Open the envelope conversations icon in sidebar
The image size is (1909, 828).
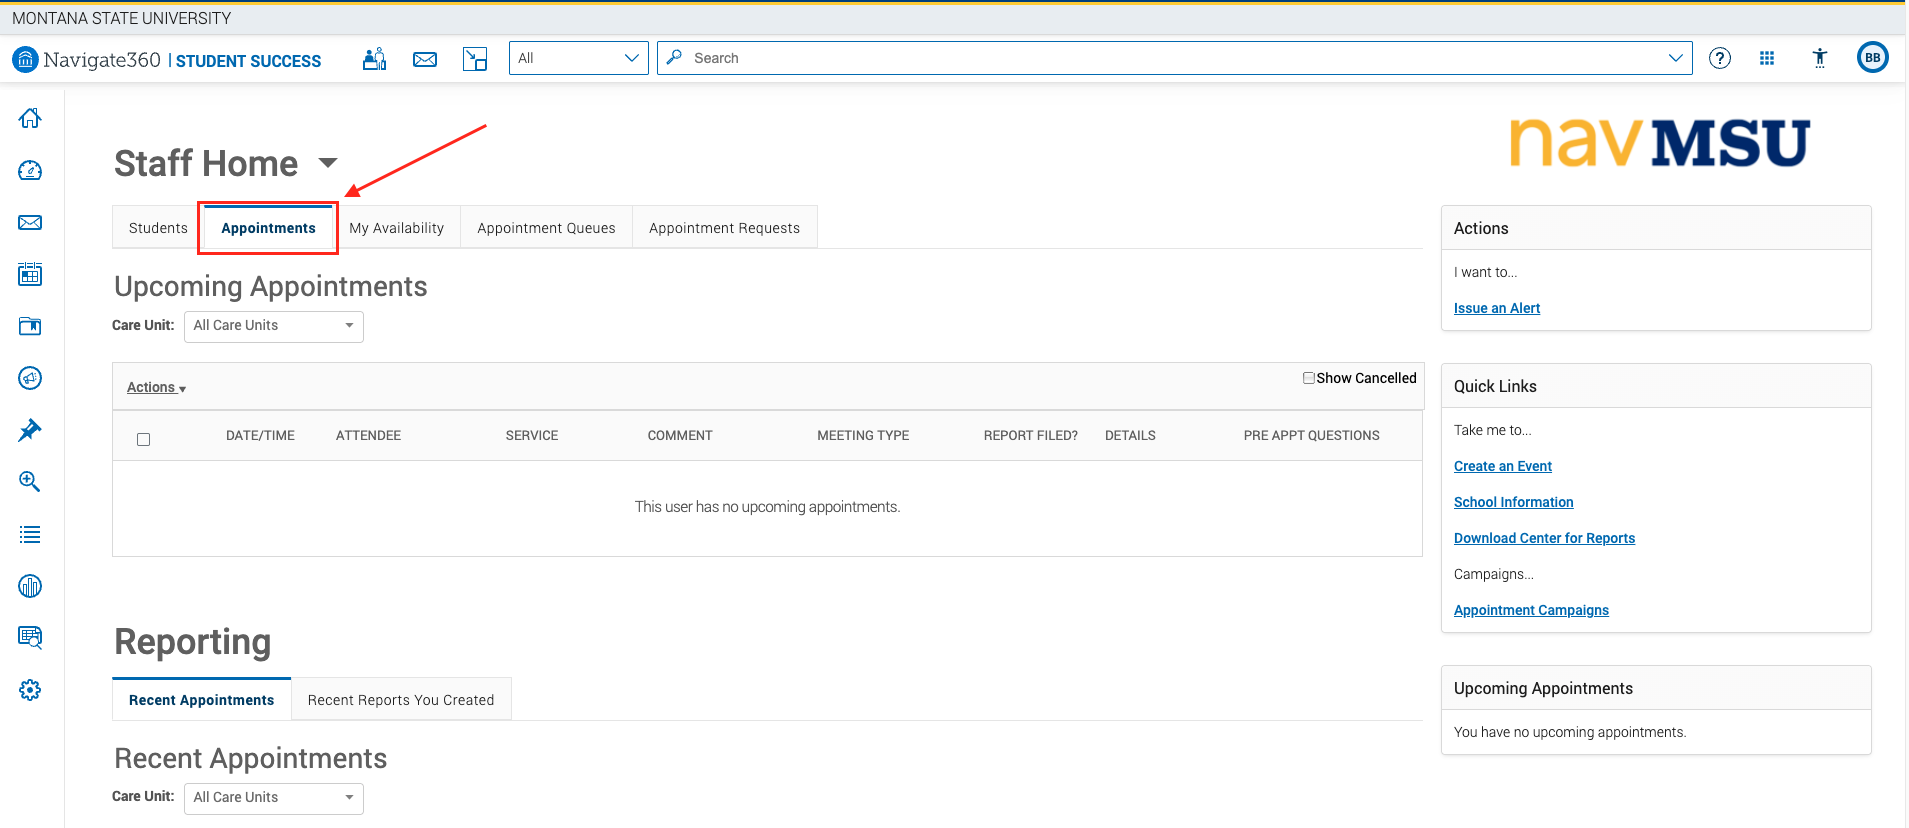tap(30, 222)
